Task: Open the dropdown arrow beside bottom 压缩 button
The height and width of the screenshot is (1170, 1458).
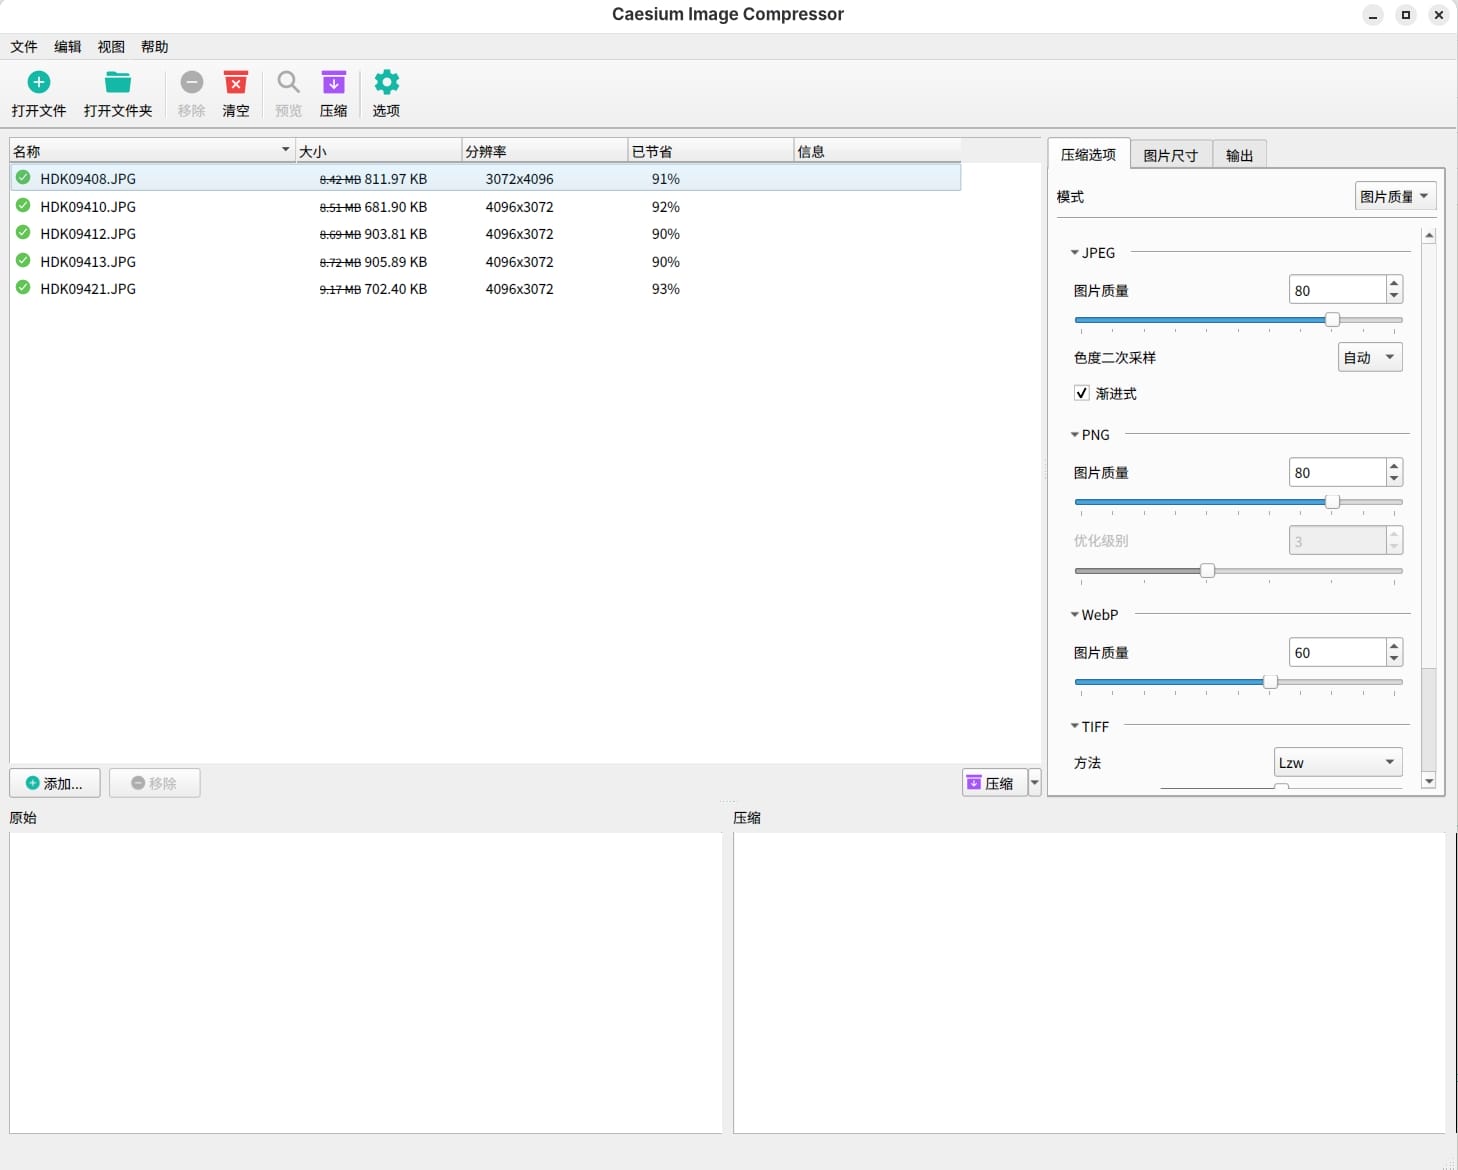Action: 1035,783
